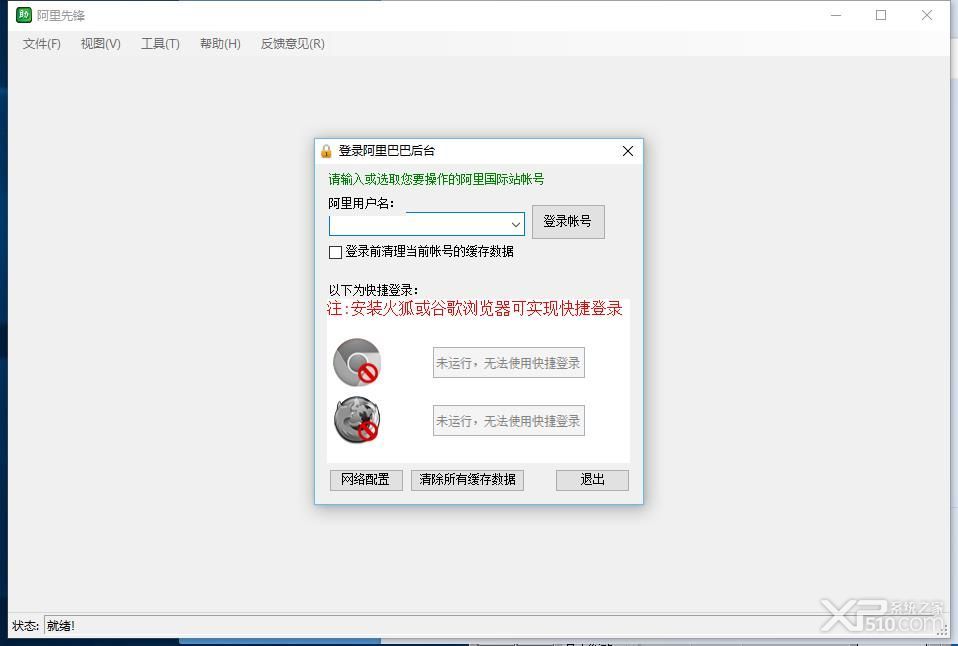Click the 就绪! status bar text

pos(60,626)
